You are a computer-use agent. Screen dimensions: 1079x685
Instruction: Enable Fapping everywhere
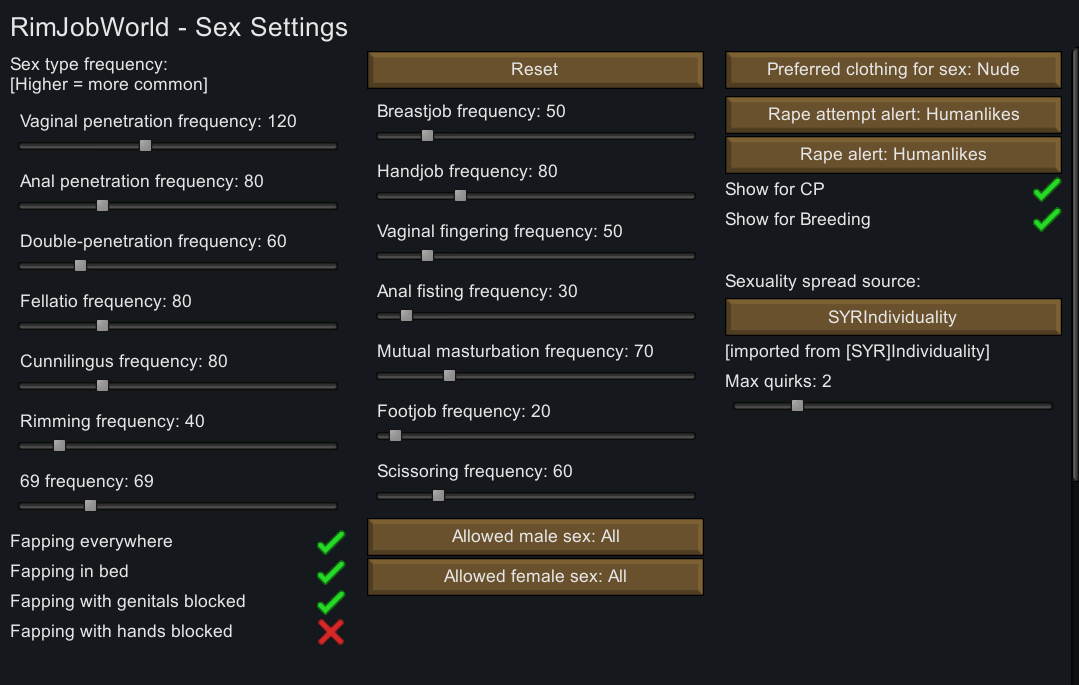331,541
